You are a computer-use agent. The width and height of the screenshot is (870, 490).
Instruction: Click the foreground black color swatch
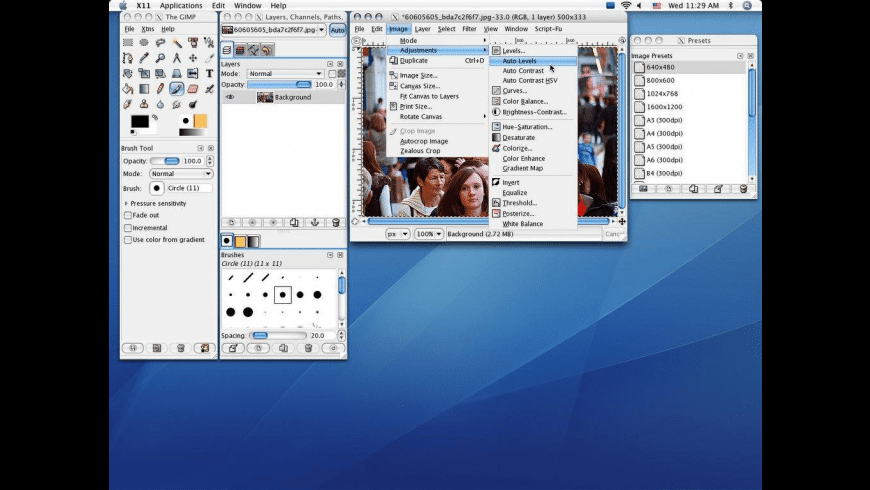point(139,122)
